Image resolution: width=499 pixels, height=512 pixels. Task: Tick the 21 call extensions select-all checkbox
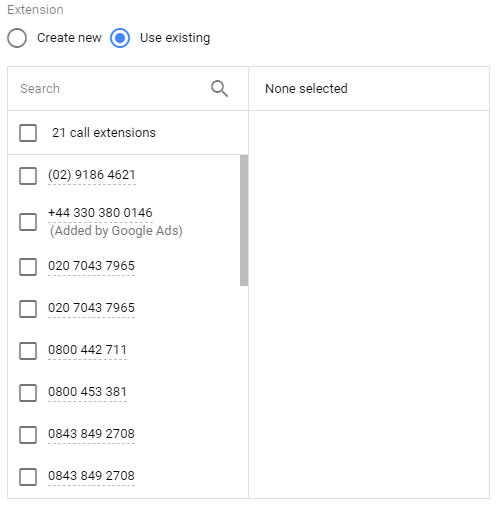pyautogui.click(x=28, y=133)
